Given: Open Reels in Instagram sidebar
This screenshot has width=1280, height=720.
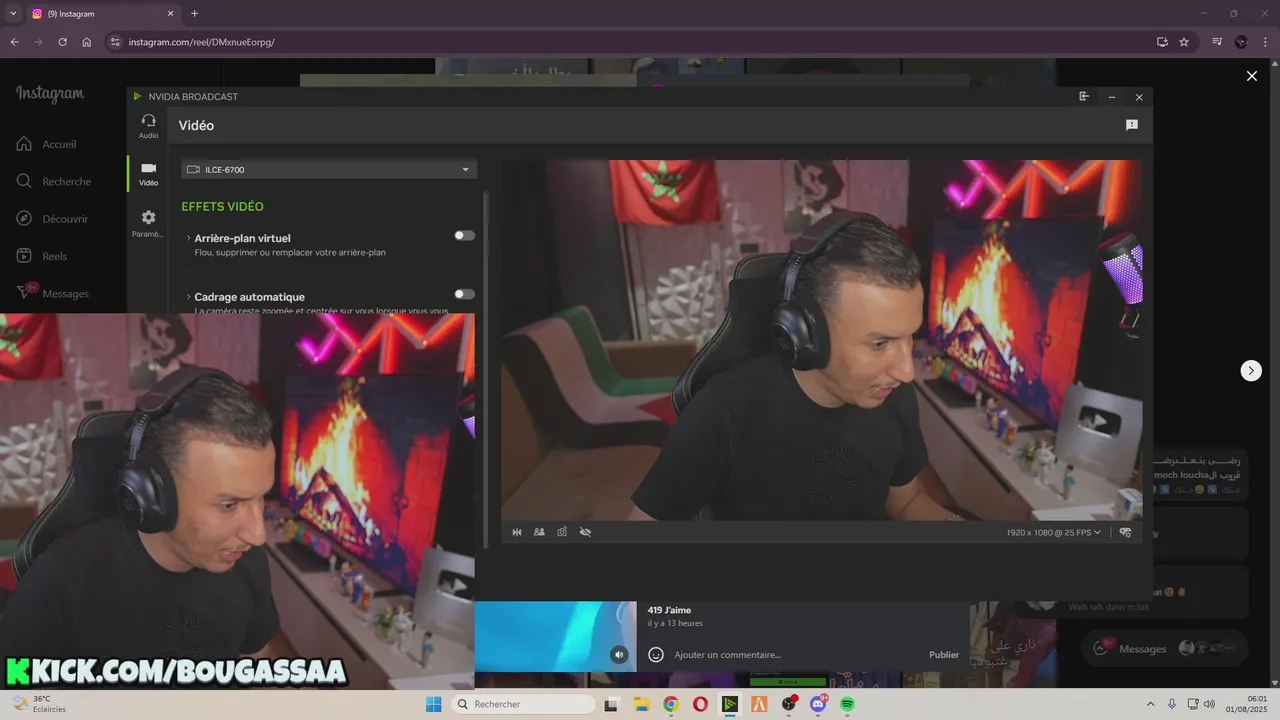Looking at the screenshot, I should click(x=42, y=256).
